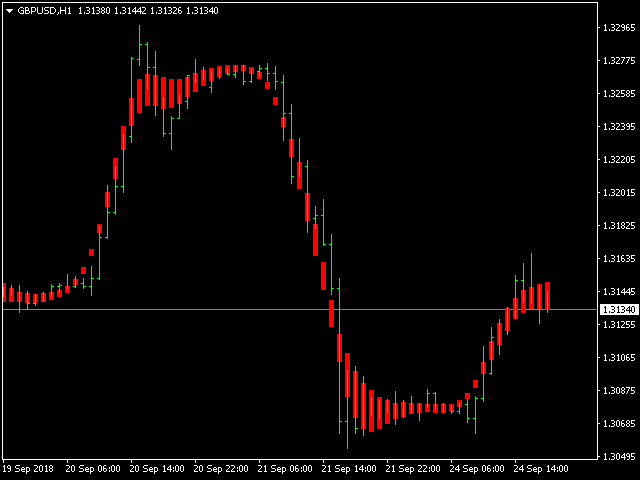Click the 24 Sep 06:00 time label
Viewport: 640px width, 480px height.
tap(477, 469)
